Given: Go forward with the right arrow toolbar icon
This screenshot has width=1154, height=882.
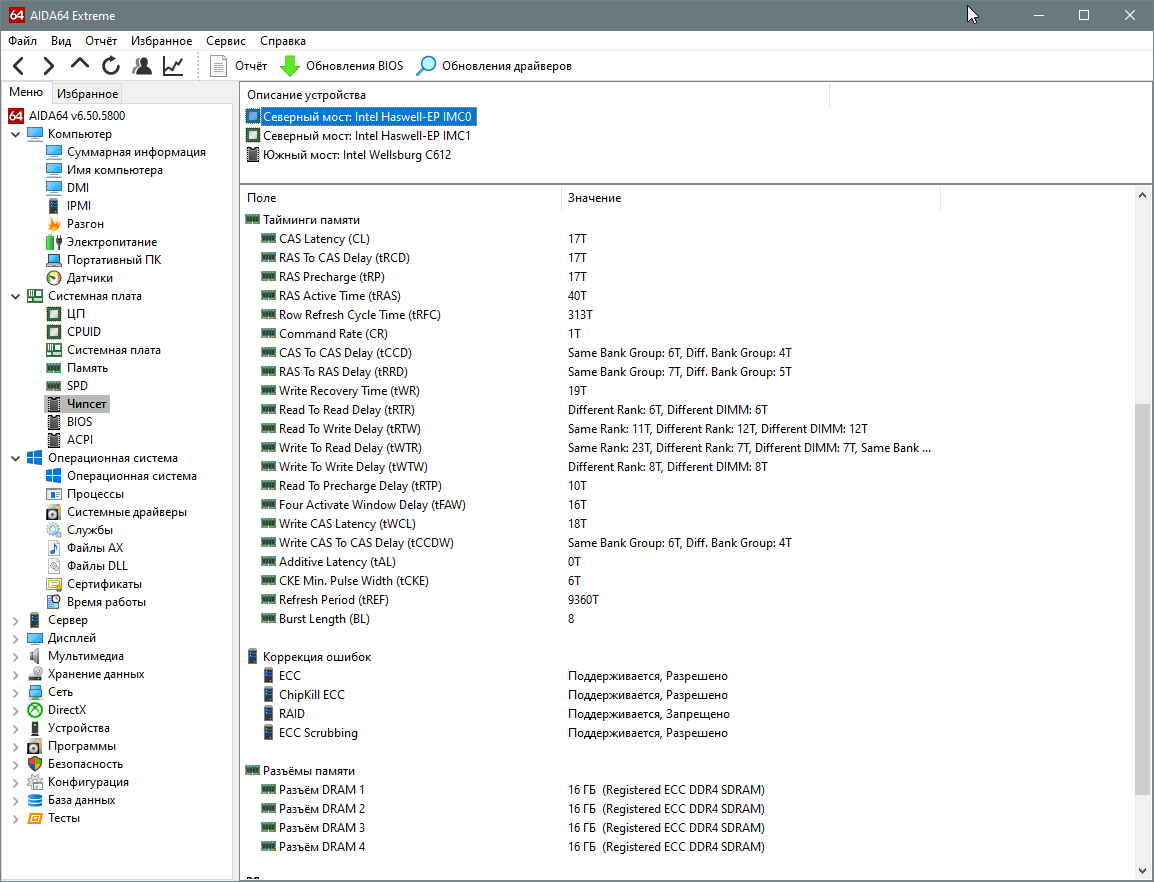Looking at the screenshot, I should click(x=49, y=66).
